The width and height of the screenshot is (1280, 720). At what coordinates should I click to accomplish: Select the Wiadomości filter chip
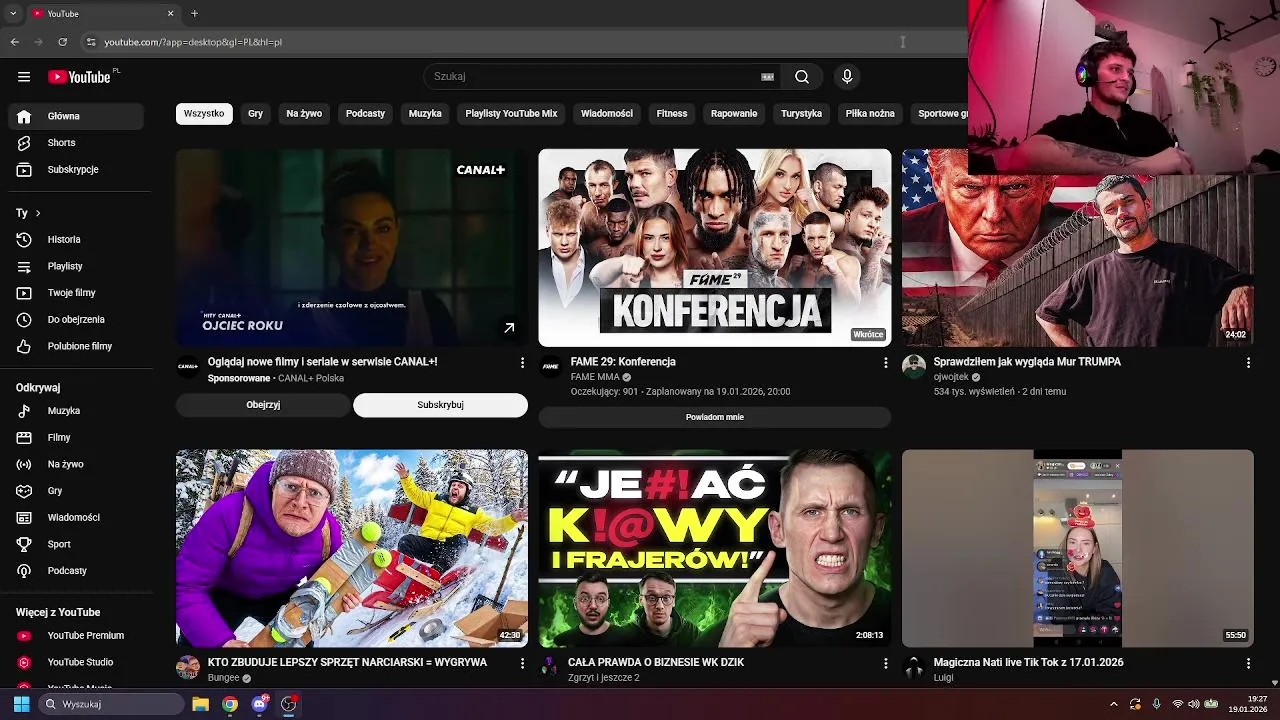point(607,114)
